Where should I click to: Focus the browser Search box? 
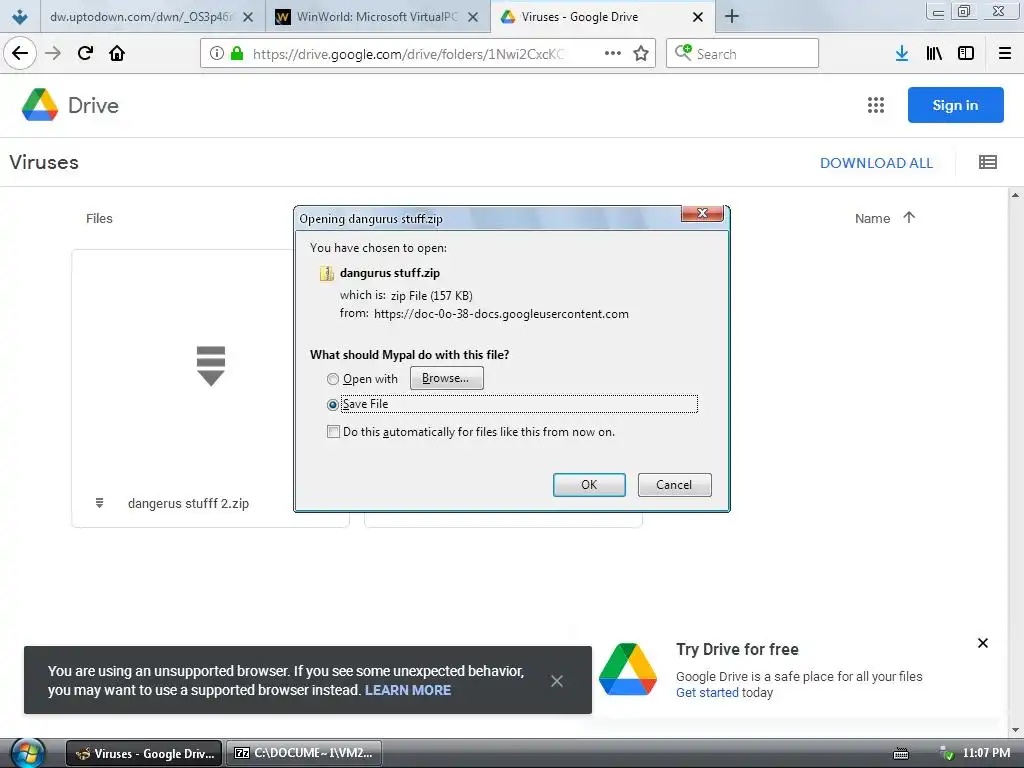[743, 53]
